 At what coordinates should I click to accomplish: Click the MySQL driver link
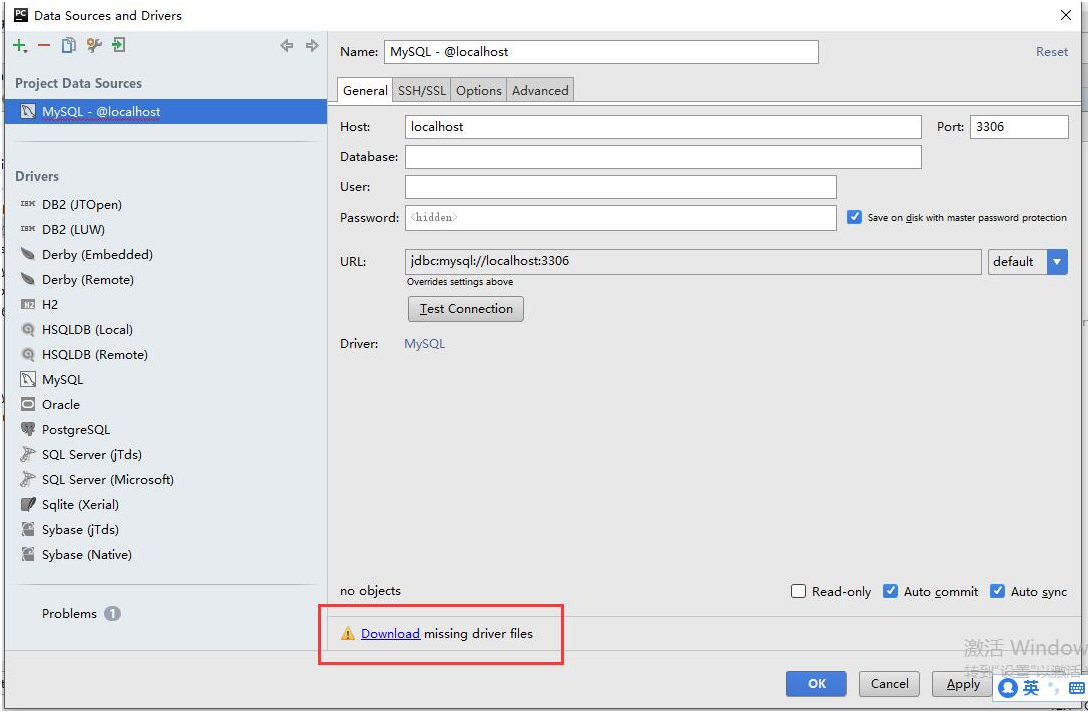point(425,344)
